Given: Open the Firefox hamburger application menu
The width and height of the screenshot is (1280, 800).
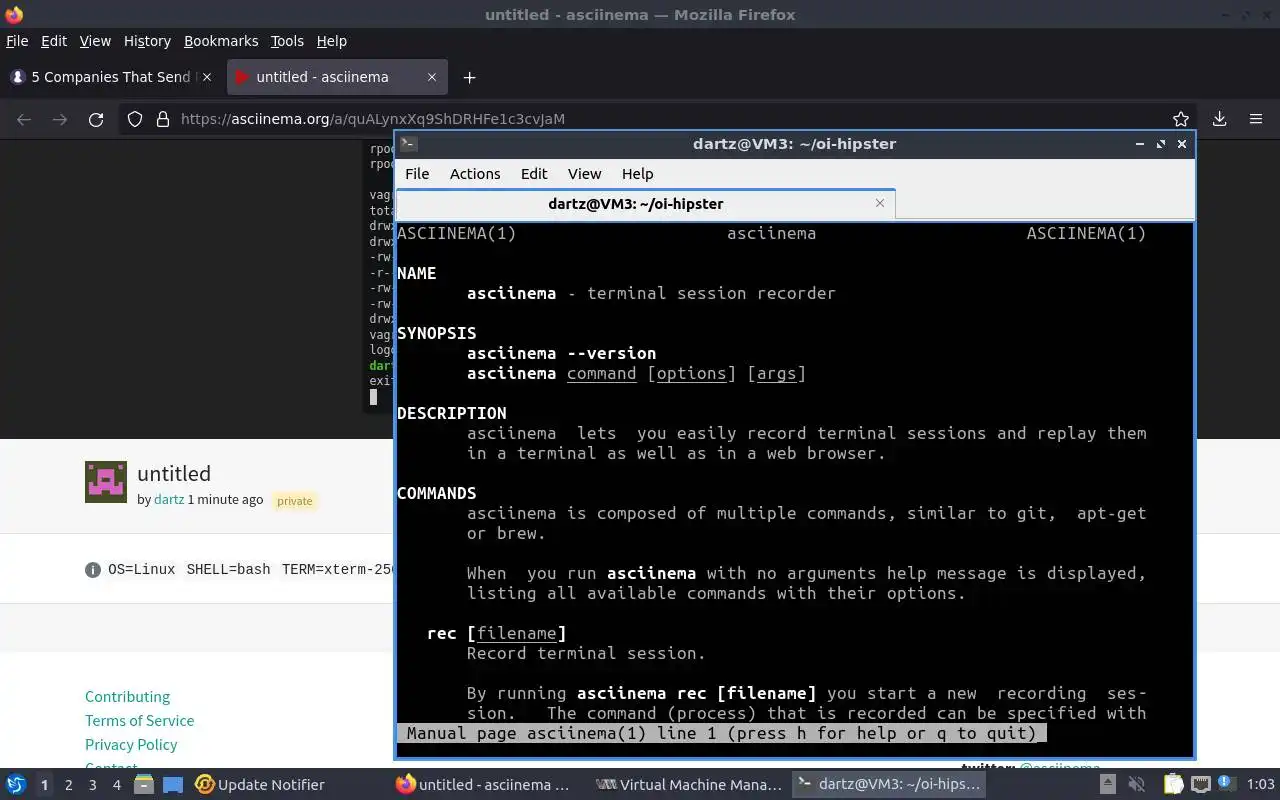Looking at the screenshot, I should click(x=1256, y=119).
